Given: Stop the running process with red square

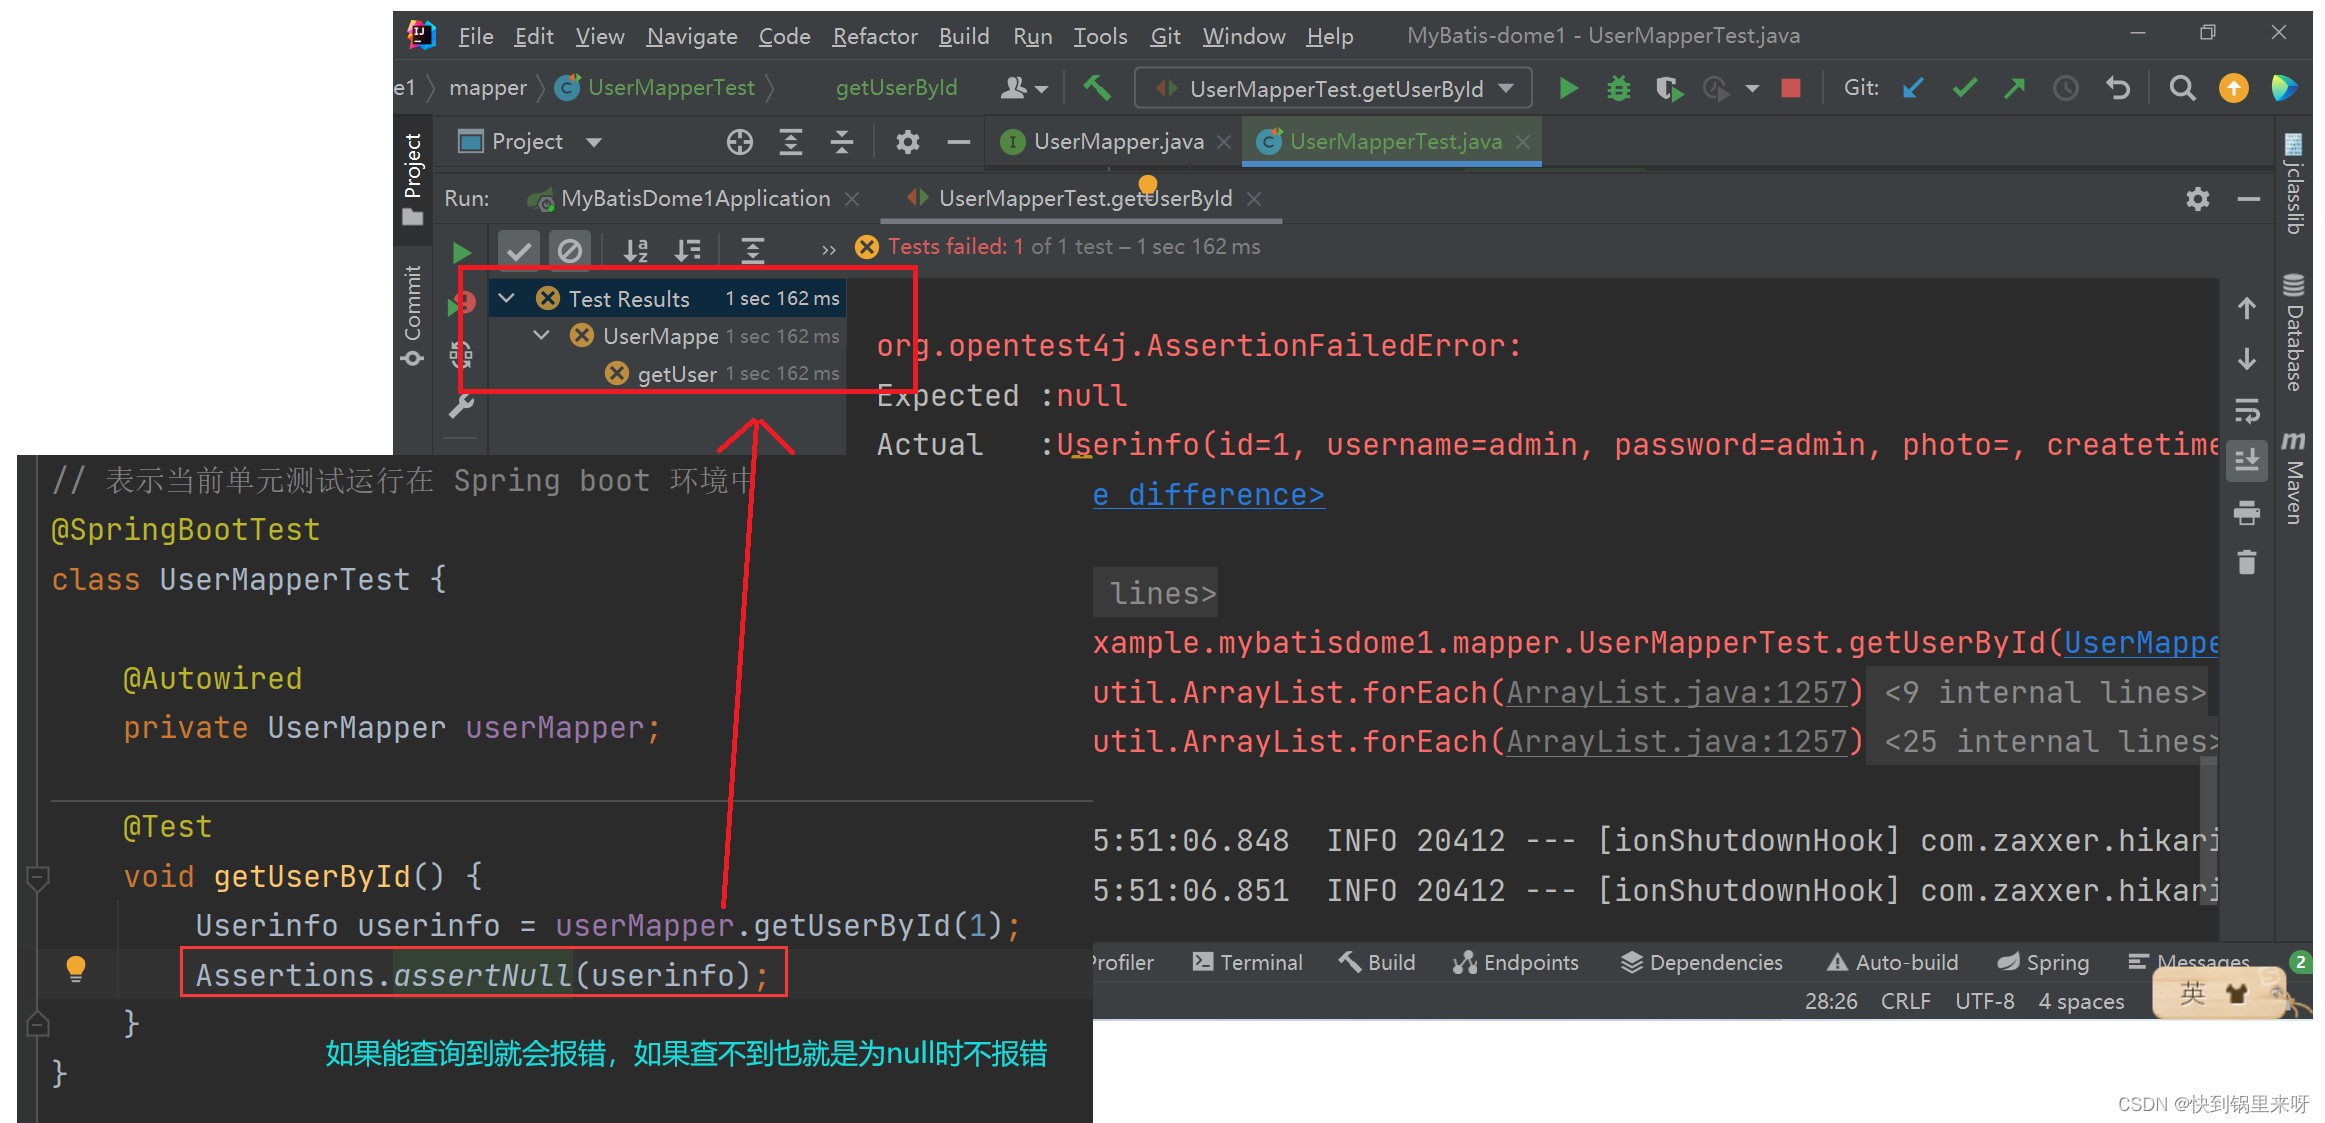Looking at the screenshot, I should (x=1790, y=89).
